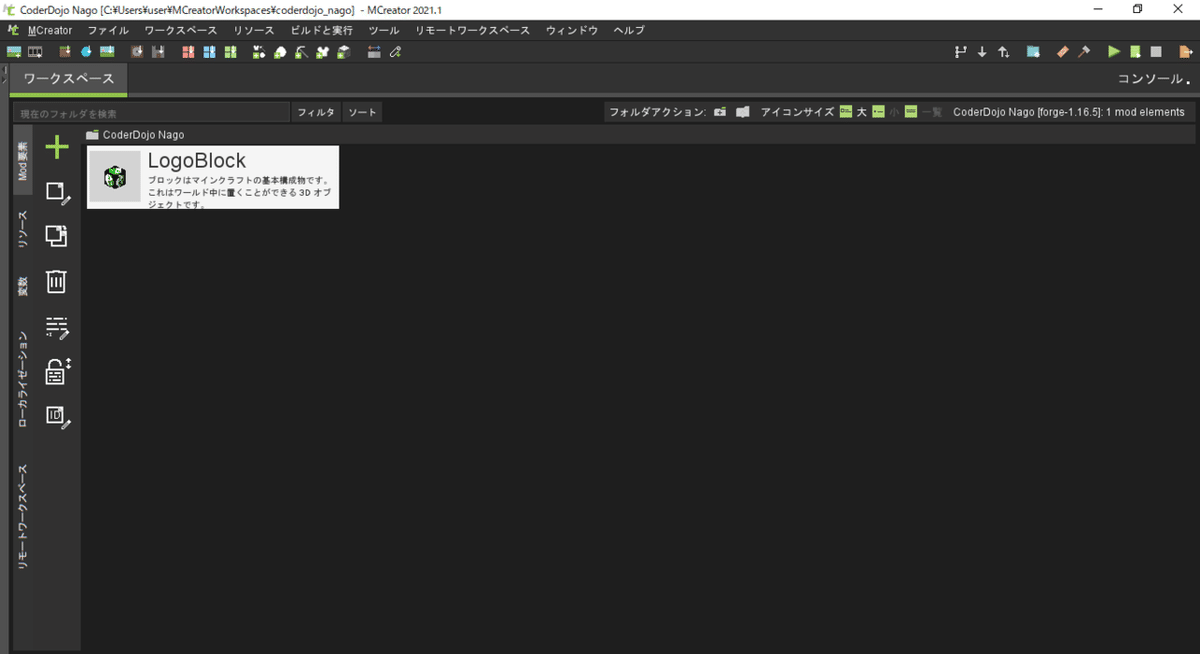The image size is (1200, 654).
Task: Open the duplicate mod element tool
Action: [56, 236]
